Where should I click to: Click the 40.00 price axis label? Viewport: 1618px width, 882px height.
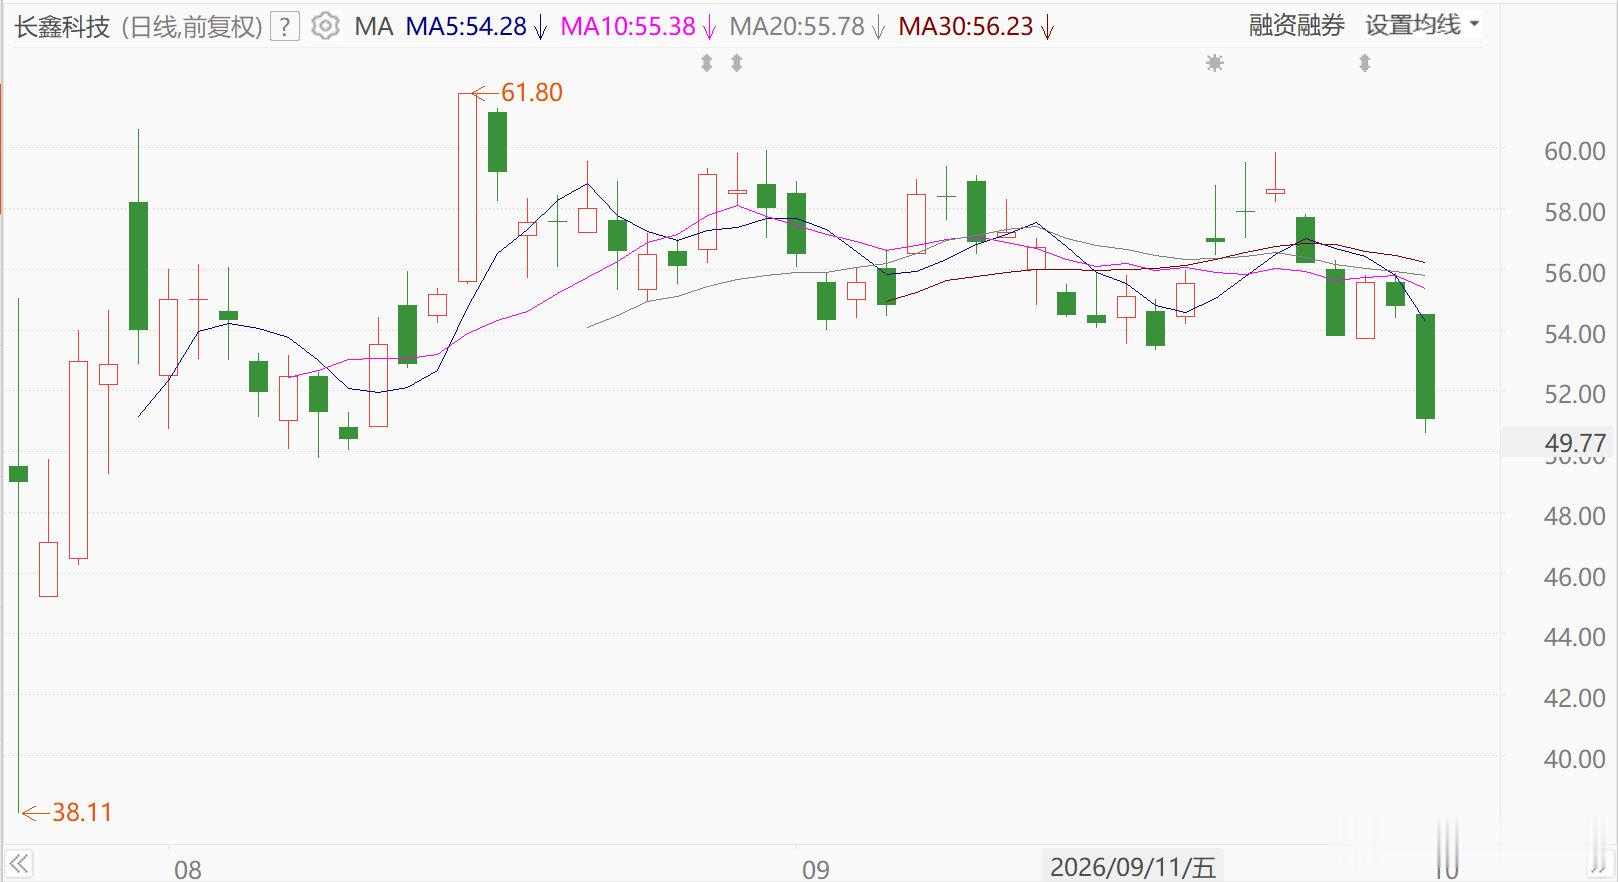pos(1575,759)
